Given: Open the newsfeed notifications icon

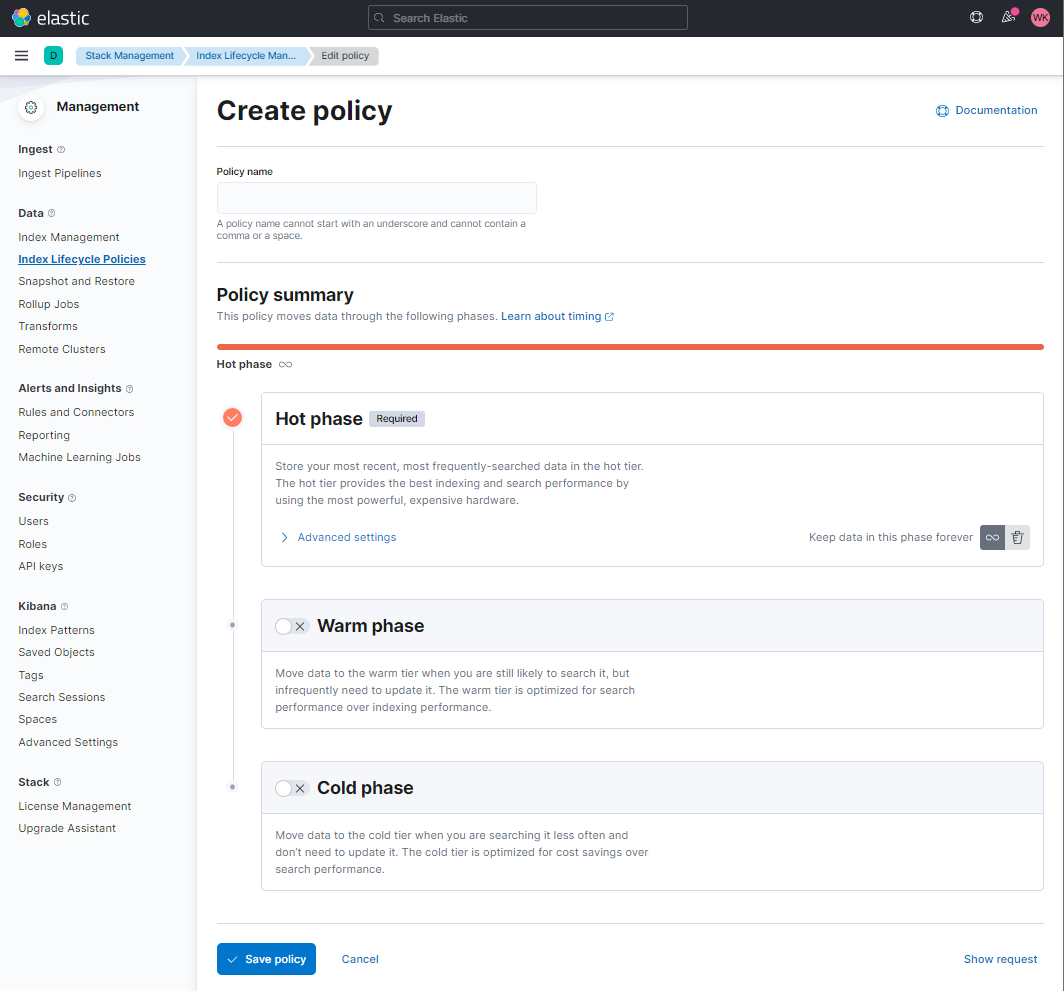Looking at the screenshot, I should (1008, 18).
